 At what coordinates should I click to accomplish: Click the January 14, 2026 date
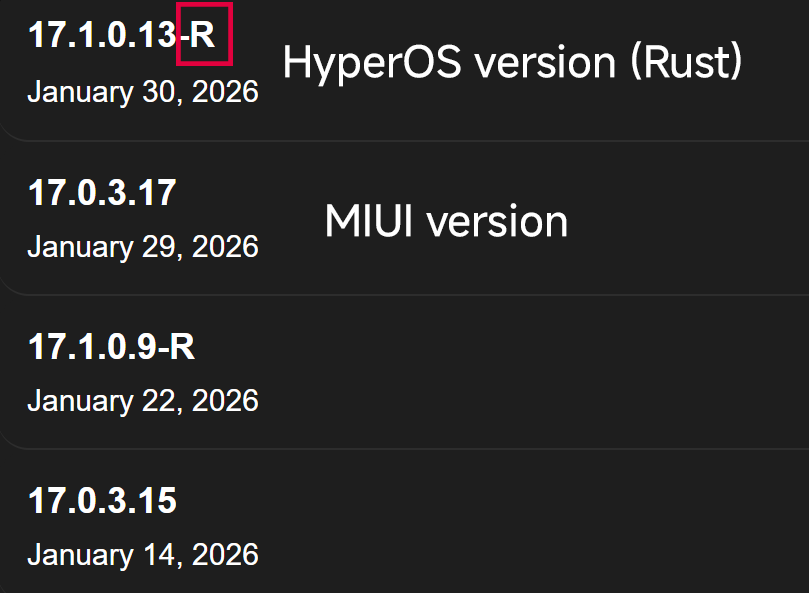[143, 555]
